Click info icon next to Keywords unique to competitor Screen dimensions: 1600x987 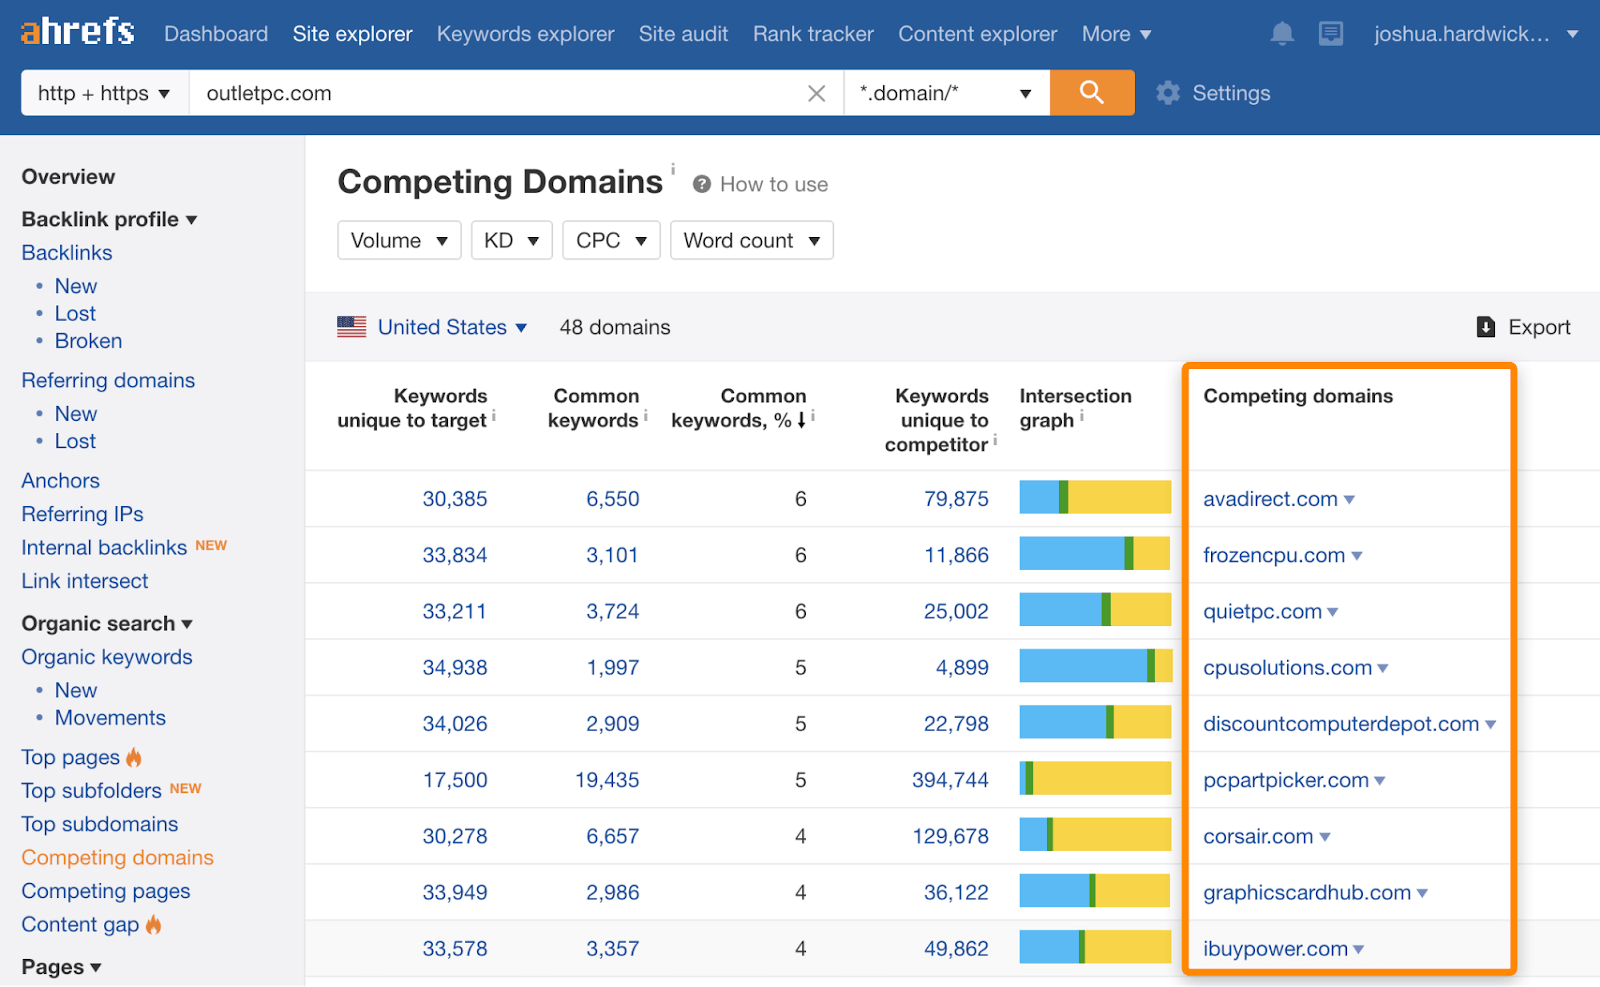995,440
